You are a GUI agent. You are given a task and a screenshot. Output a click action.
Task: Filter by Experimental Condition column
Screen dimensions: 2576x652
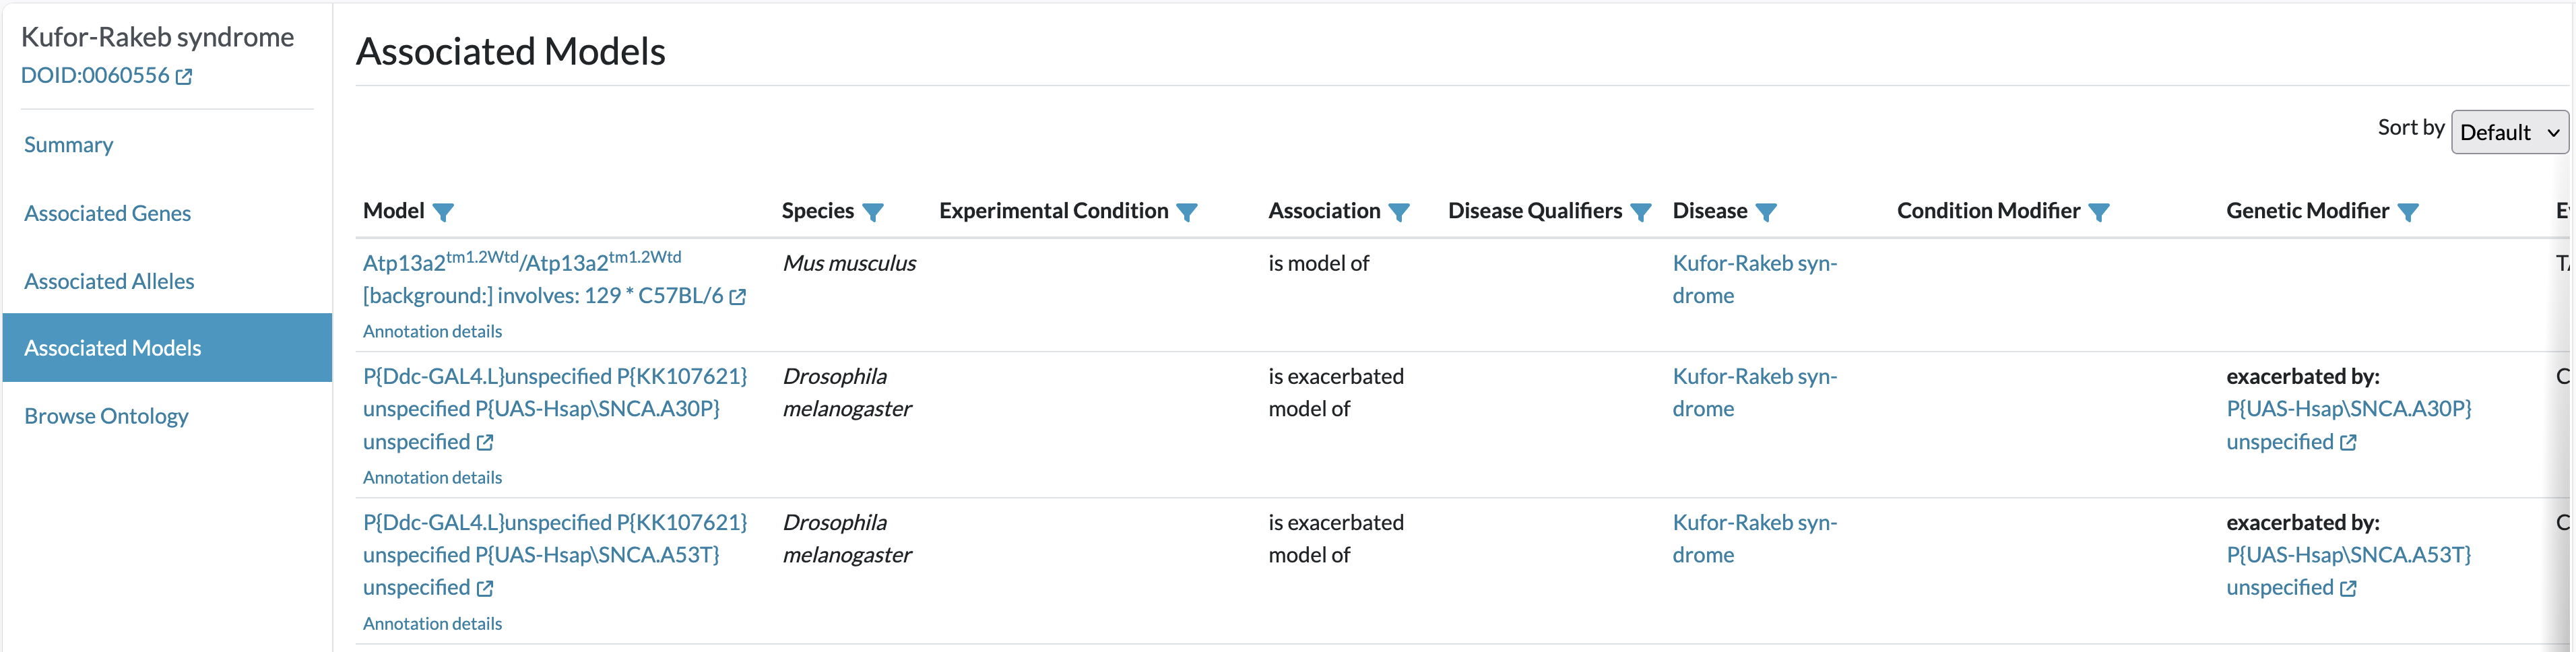click(1187, 212)
